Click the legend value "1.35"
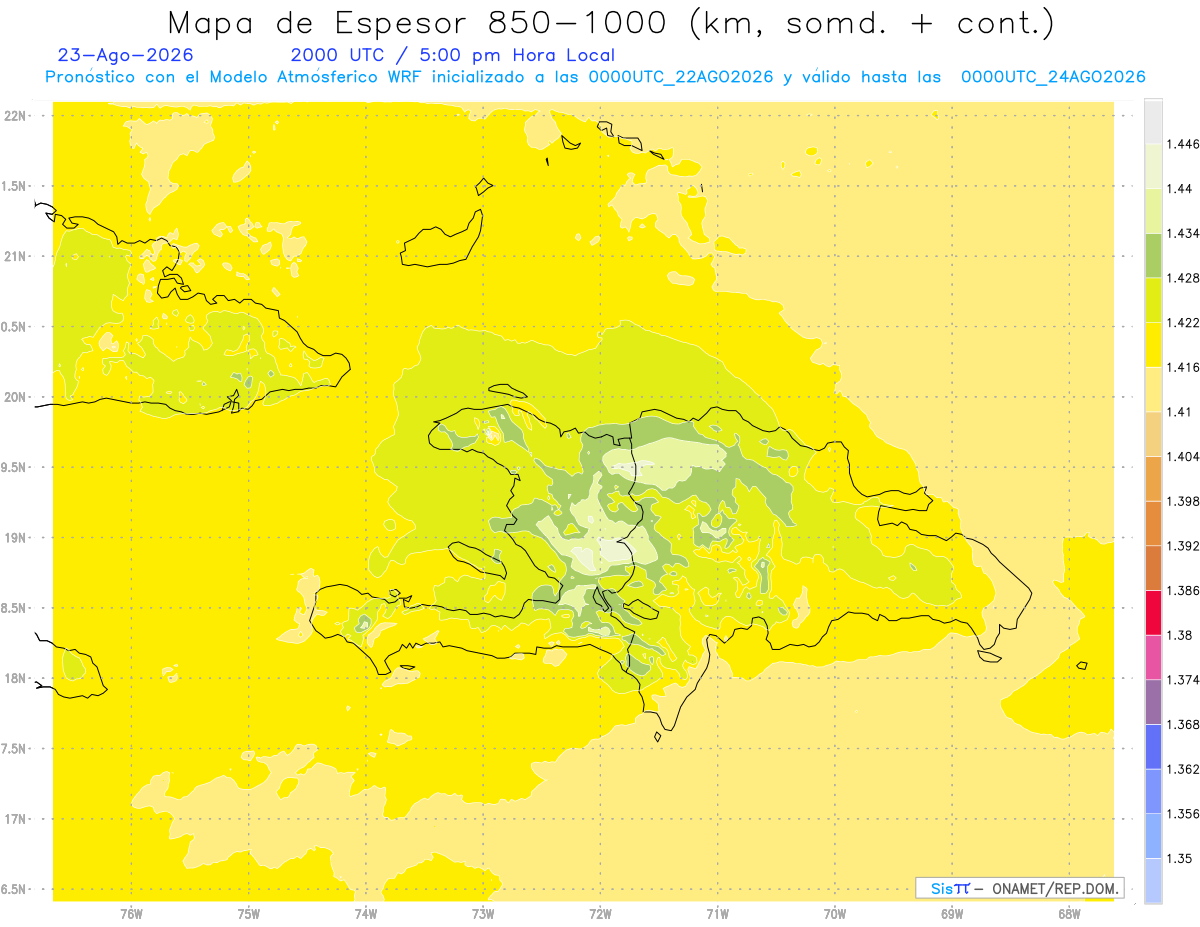 (1181, 858)
